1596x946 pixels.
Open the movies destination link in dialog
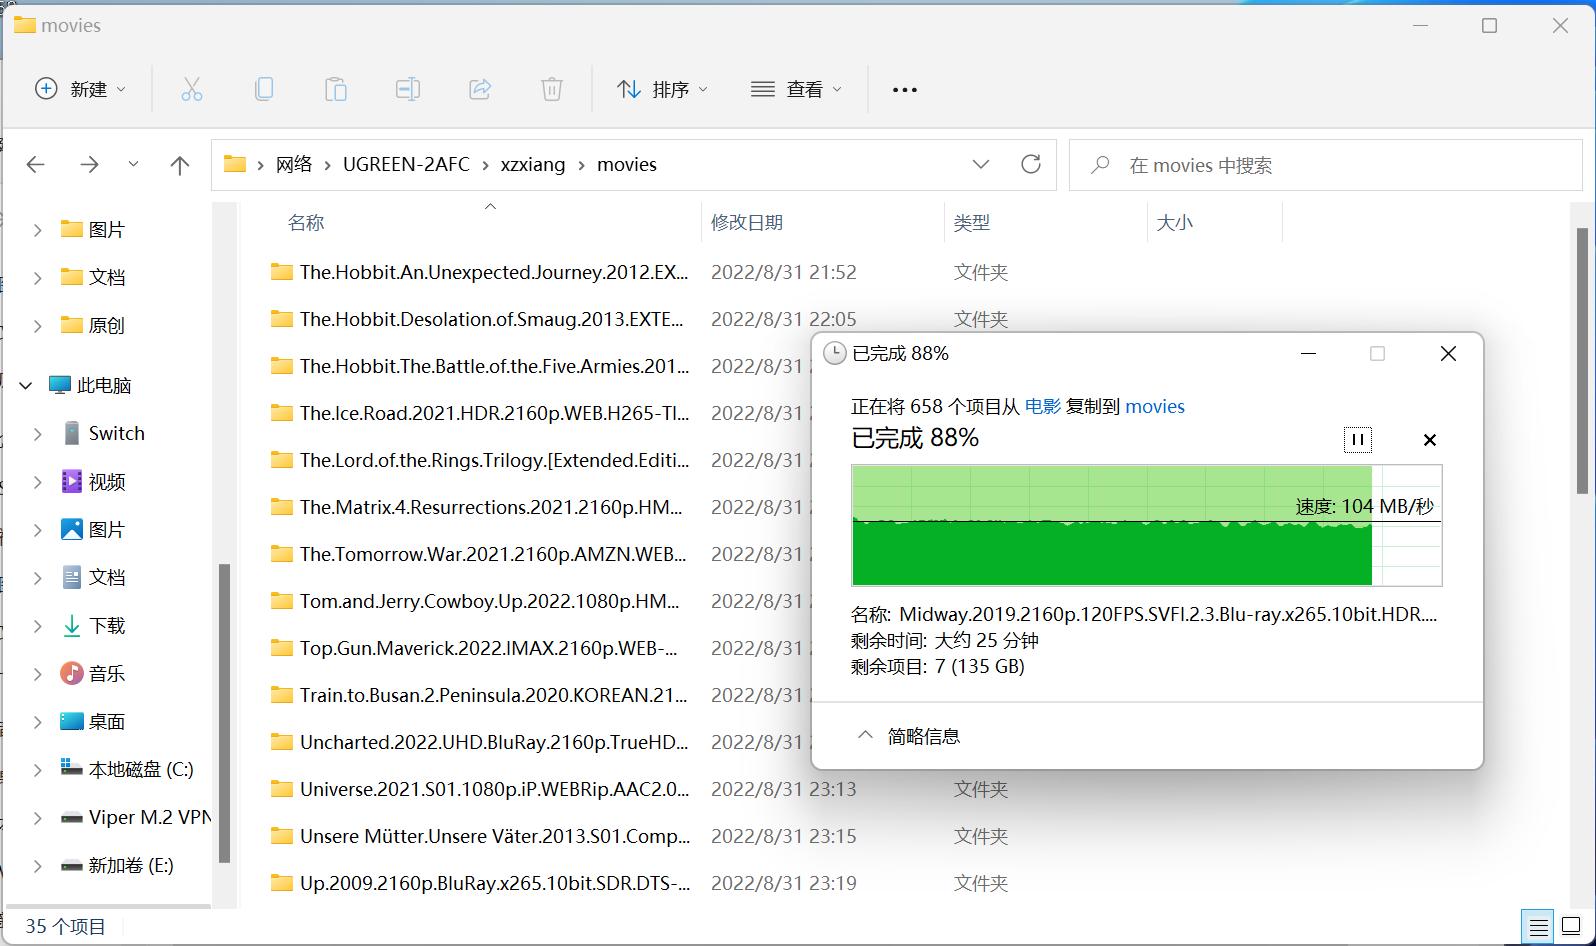pyautogui.click(x=1155, y=406)
